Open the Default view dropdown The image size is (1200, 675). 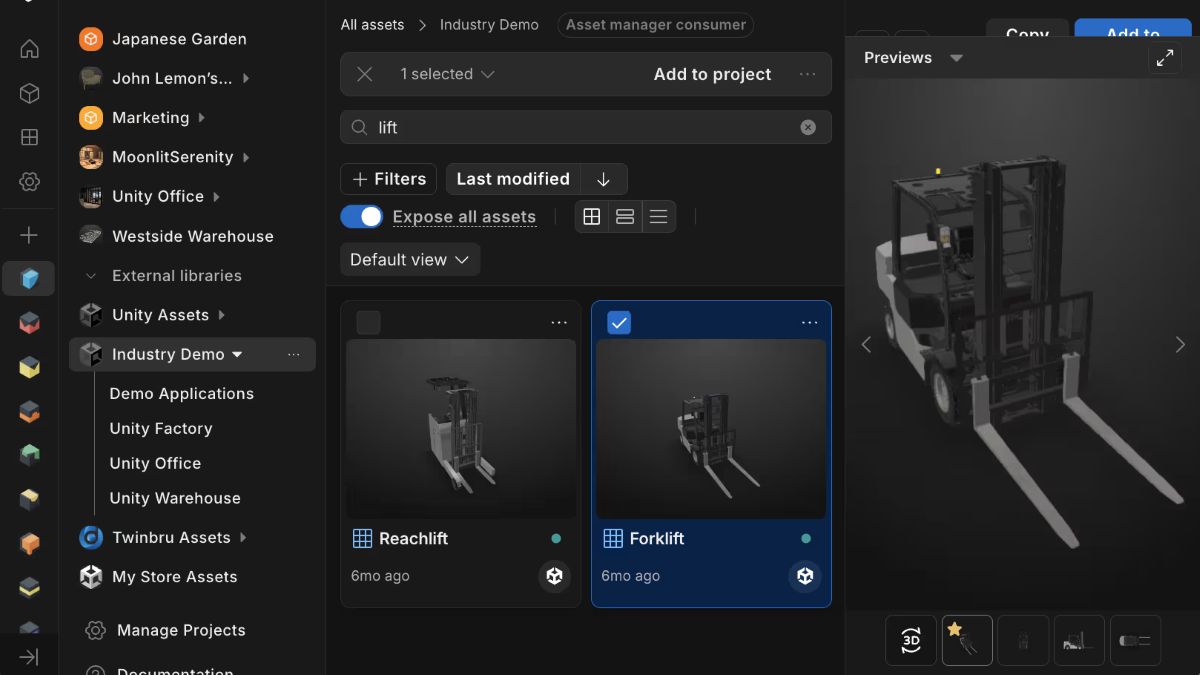[410, 259]
